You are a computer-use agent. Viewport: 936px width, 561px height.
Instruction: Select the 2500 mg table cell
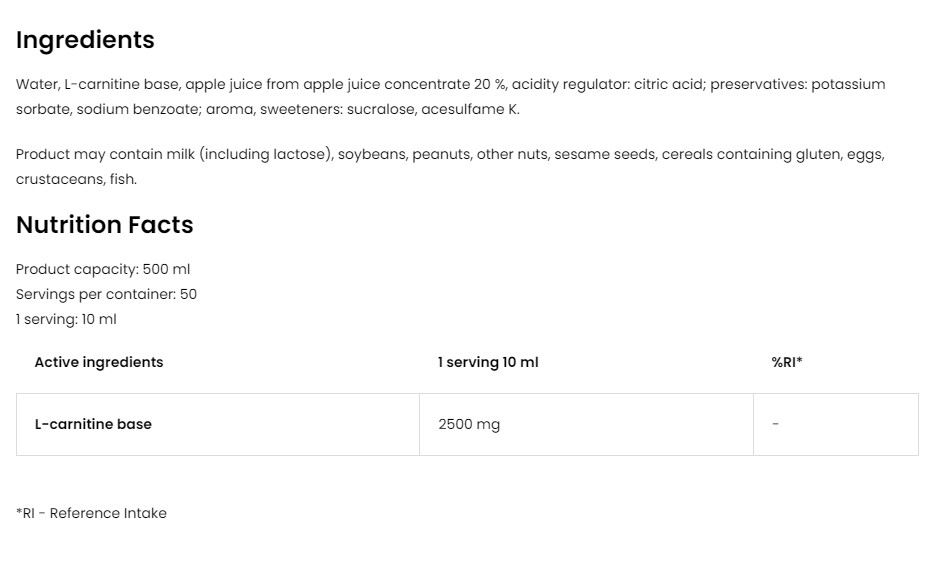586,424
